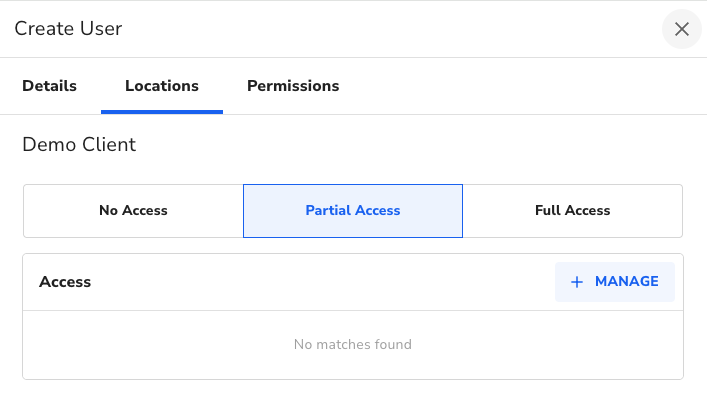Choose the Partial Access option
Screen dimensions: 707x413
(353, 211)
